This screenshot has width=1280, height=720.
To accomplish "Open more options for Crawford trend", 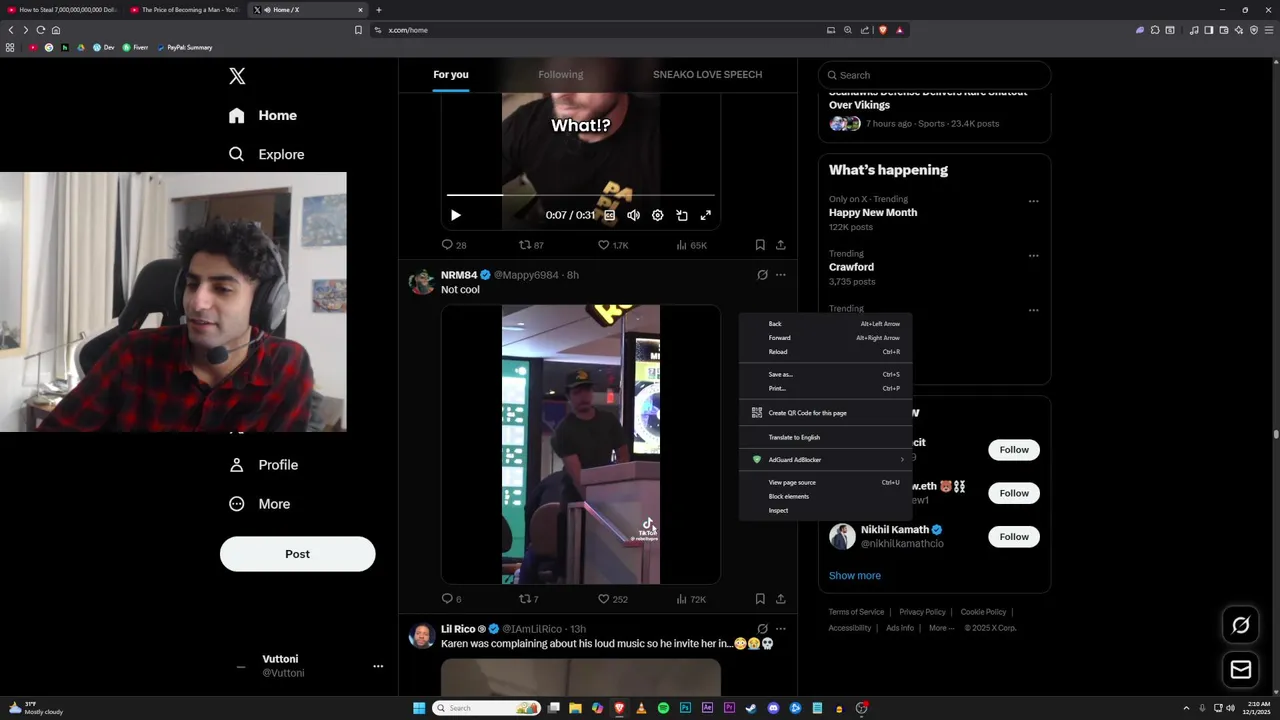I will (x=1033, y=256).
